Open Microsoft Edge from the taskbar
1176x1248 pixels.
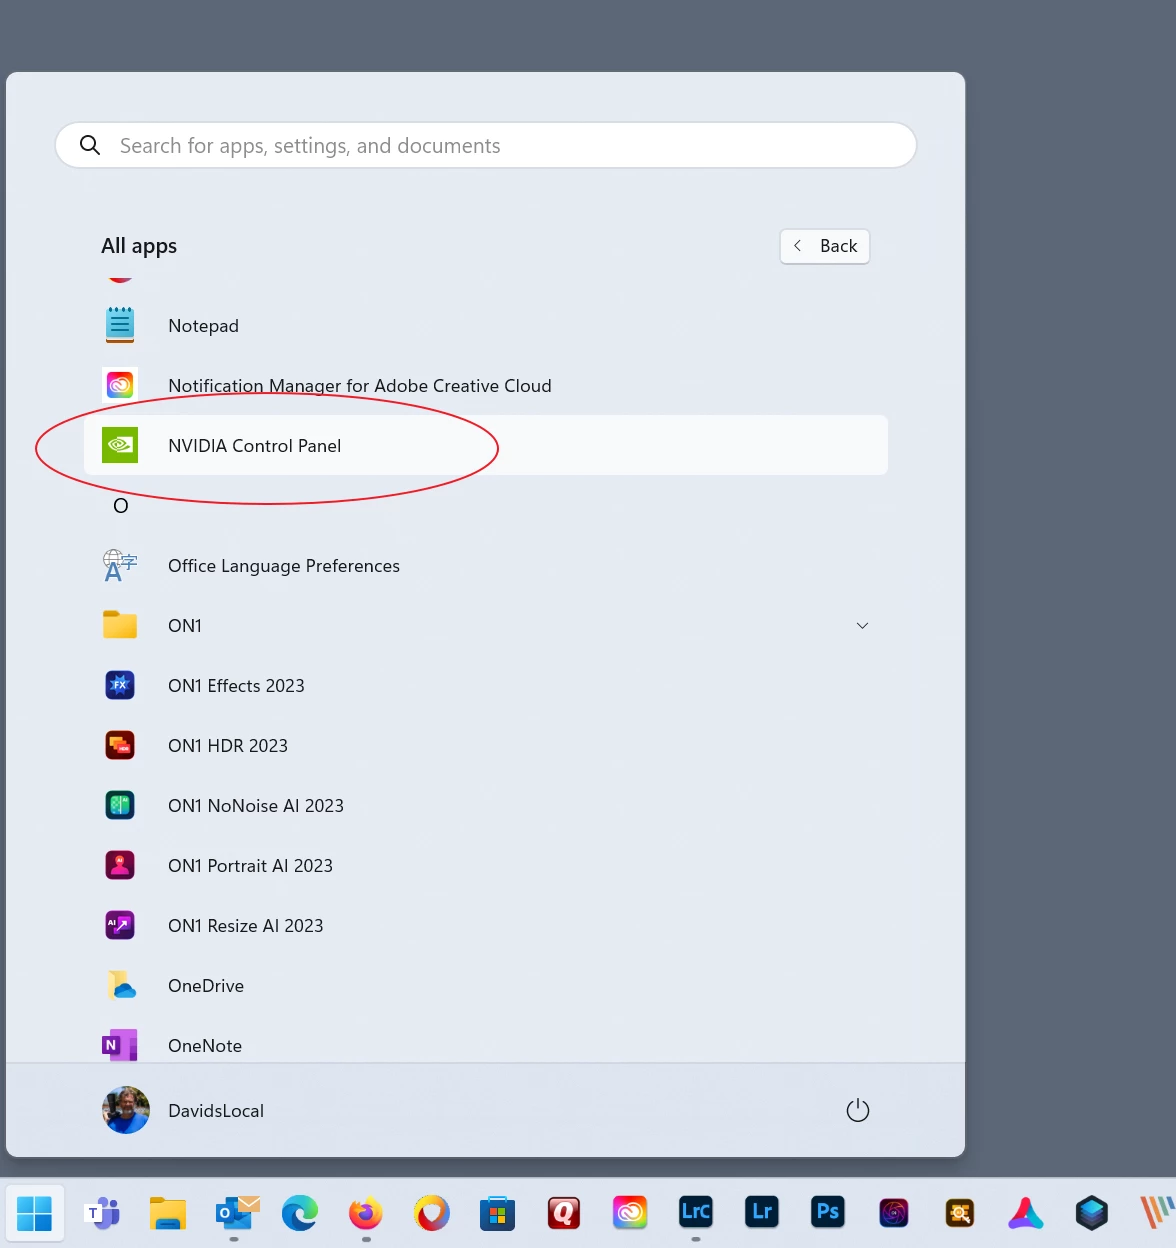tap(300, 1214)
